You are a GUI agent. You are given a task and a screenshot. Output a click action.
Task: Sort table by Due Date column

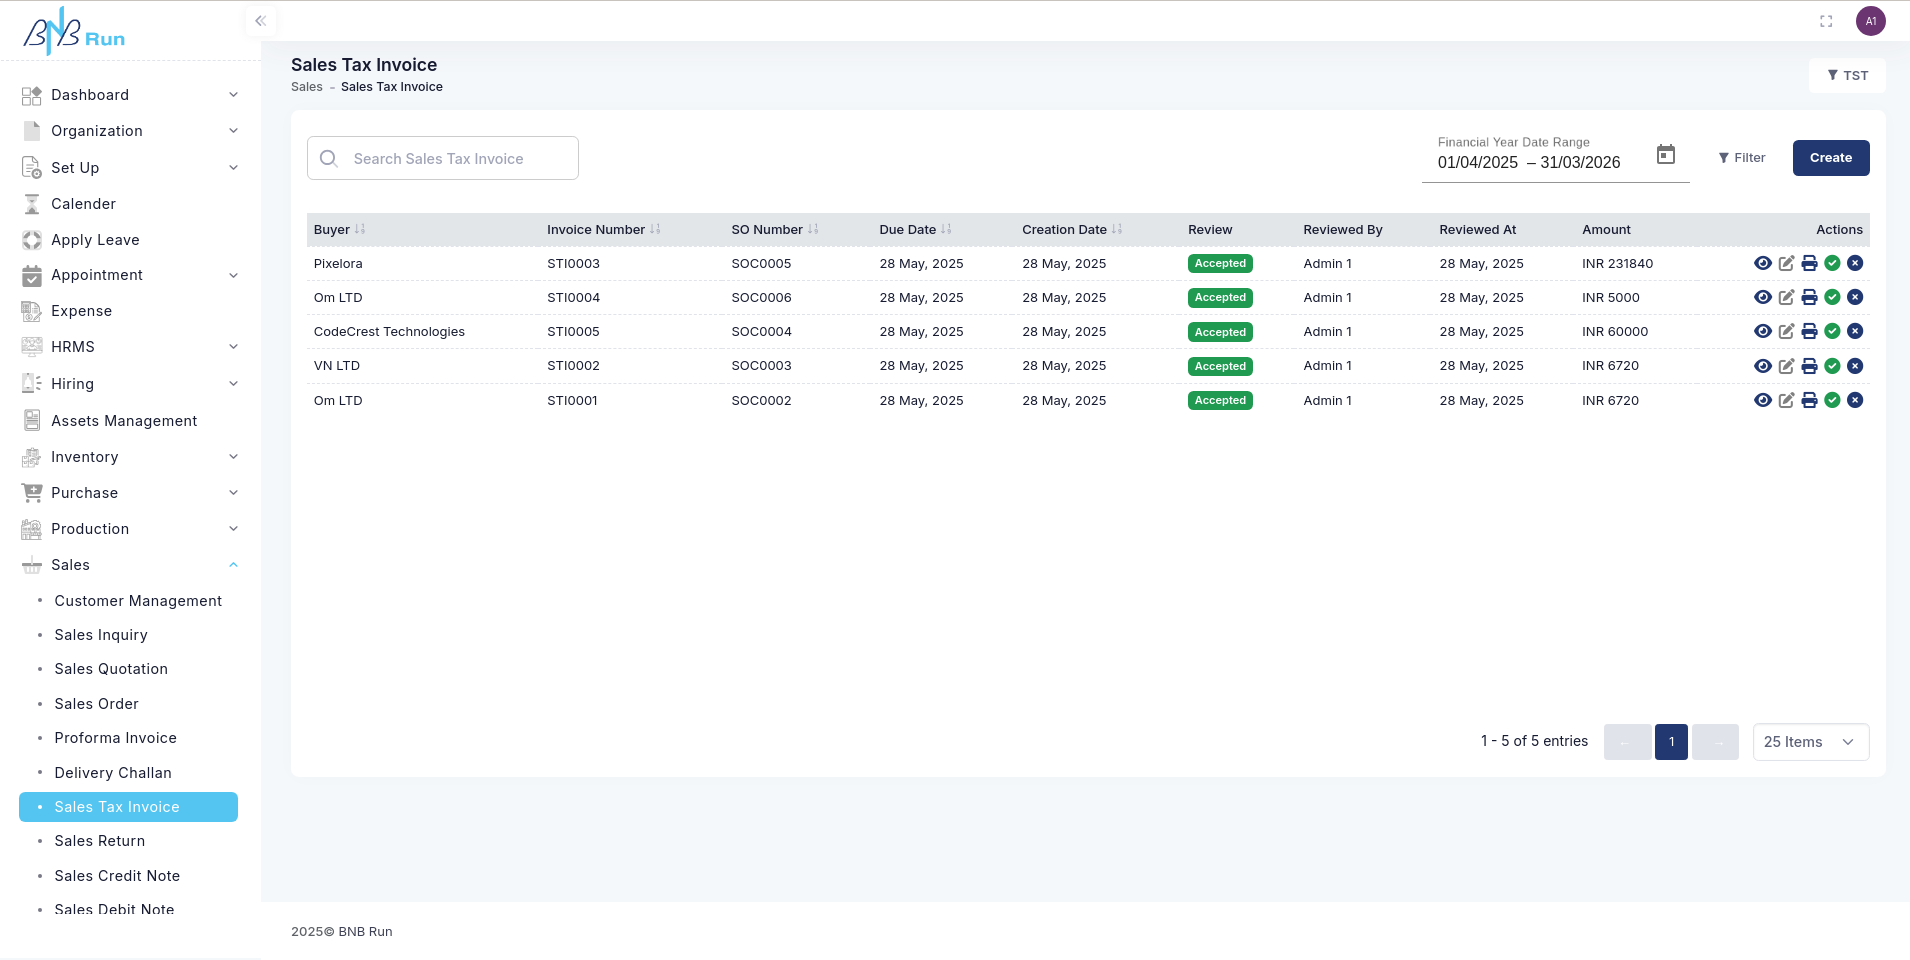[x=946, y=229]
